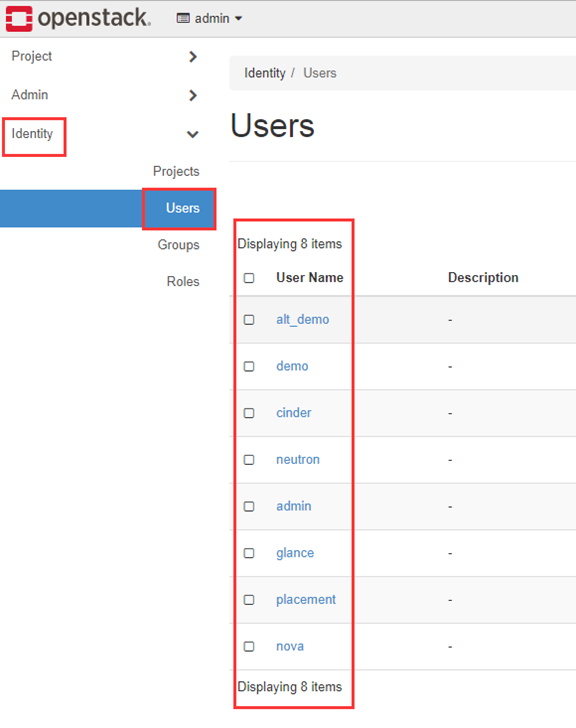Click the Users page heading
Viewport: 576px width, 728px height.
tap(272, 125)
